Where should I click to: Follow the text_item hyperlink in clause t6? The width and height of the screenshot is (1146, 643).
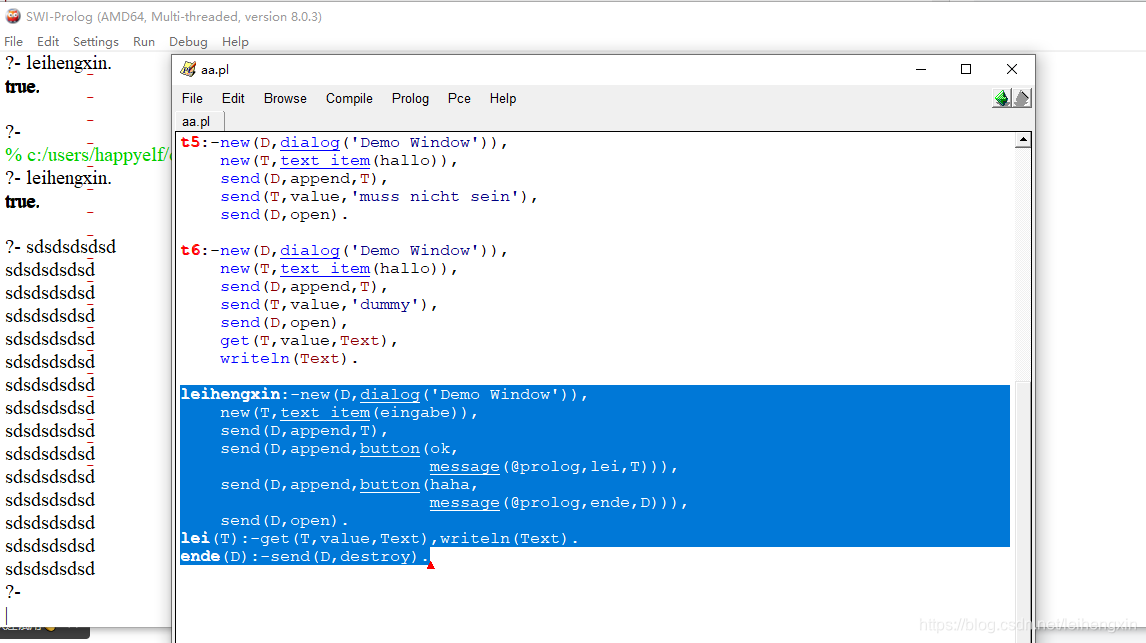(x=325, y=268)
